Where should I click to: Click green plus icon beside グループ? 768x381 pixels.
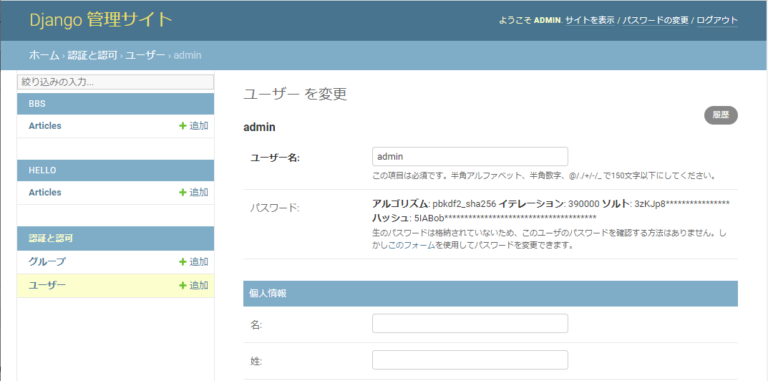click(183, 262)
